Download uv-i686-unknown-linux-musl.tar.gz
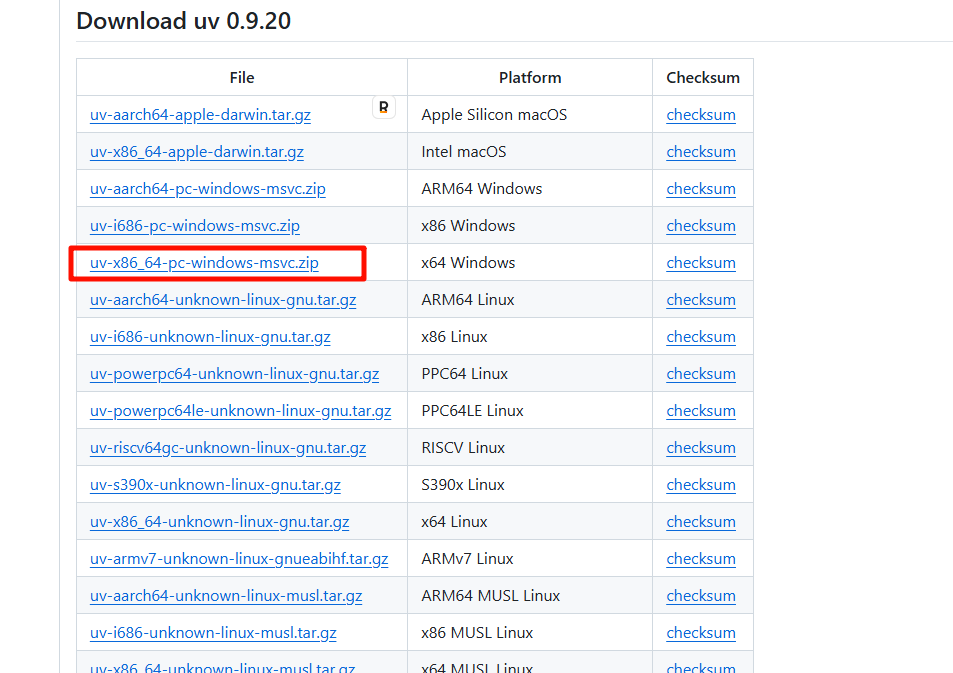This screenshot has height=673, width=953. [213, 633]
